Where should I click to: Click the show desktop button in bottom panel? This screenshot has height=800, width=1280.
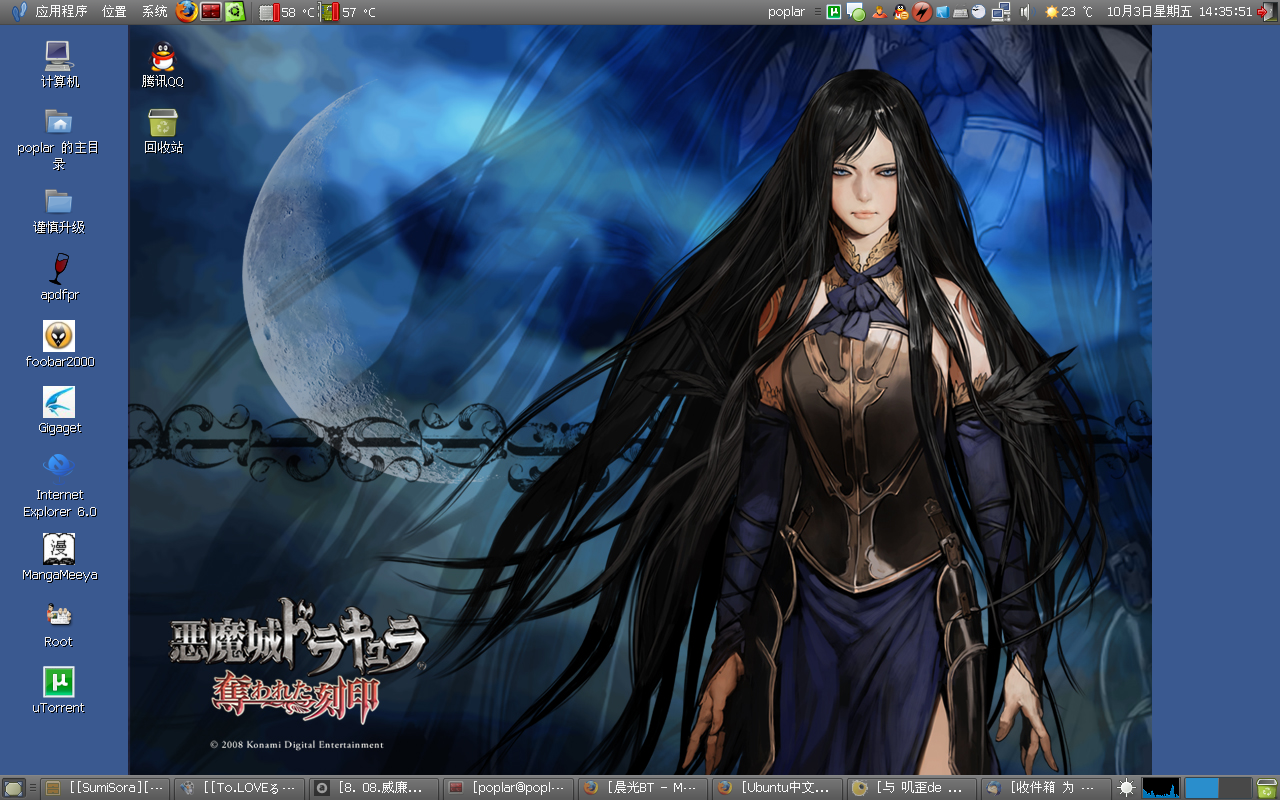[x=13, y=788]
